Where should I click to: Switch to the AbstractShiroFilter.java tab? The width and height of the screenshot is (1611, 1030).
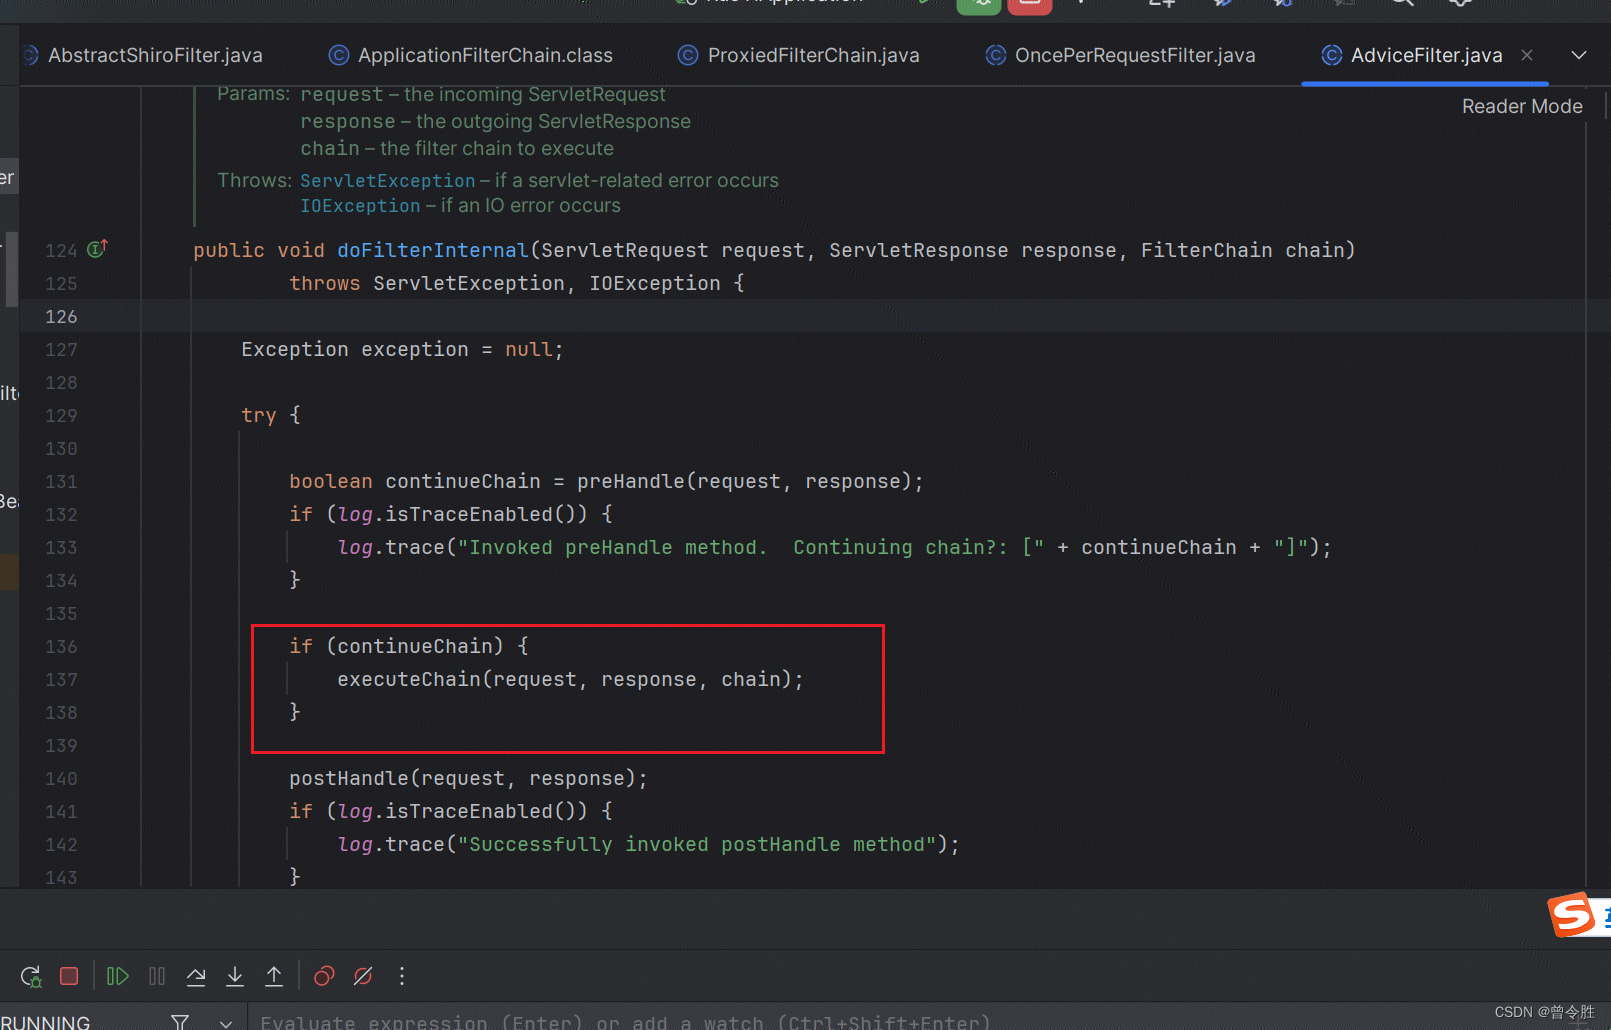coord(155,55)
